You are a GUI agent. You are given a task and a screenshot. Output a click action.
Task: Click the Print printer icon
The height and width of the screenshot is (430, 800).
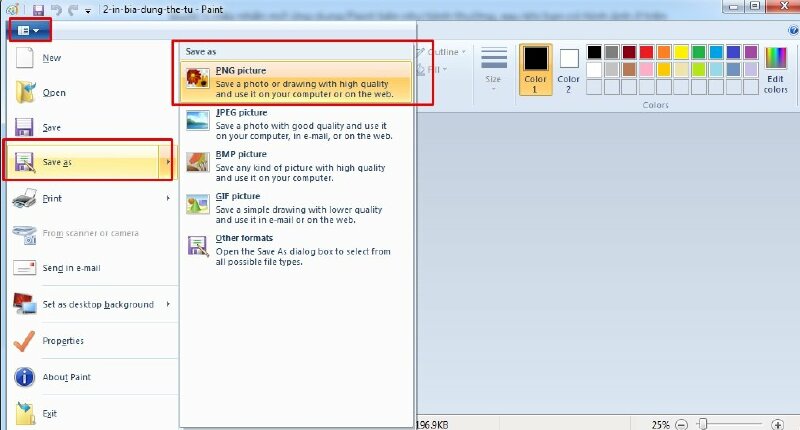(x=25, y=199)
